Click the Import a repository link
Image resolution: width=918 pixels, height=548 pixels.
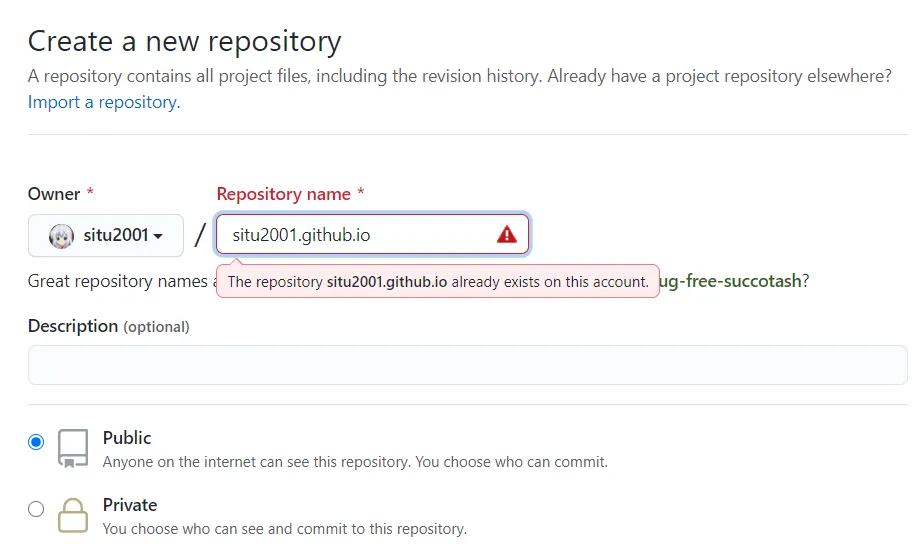(104, 102)
